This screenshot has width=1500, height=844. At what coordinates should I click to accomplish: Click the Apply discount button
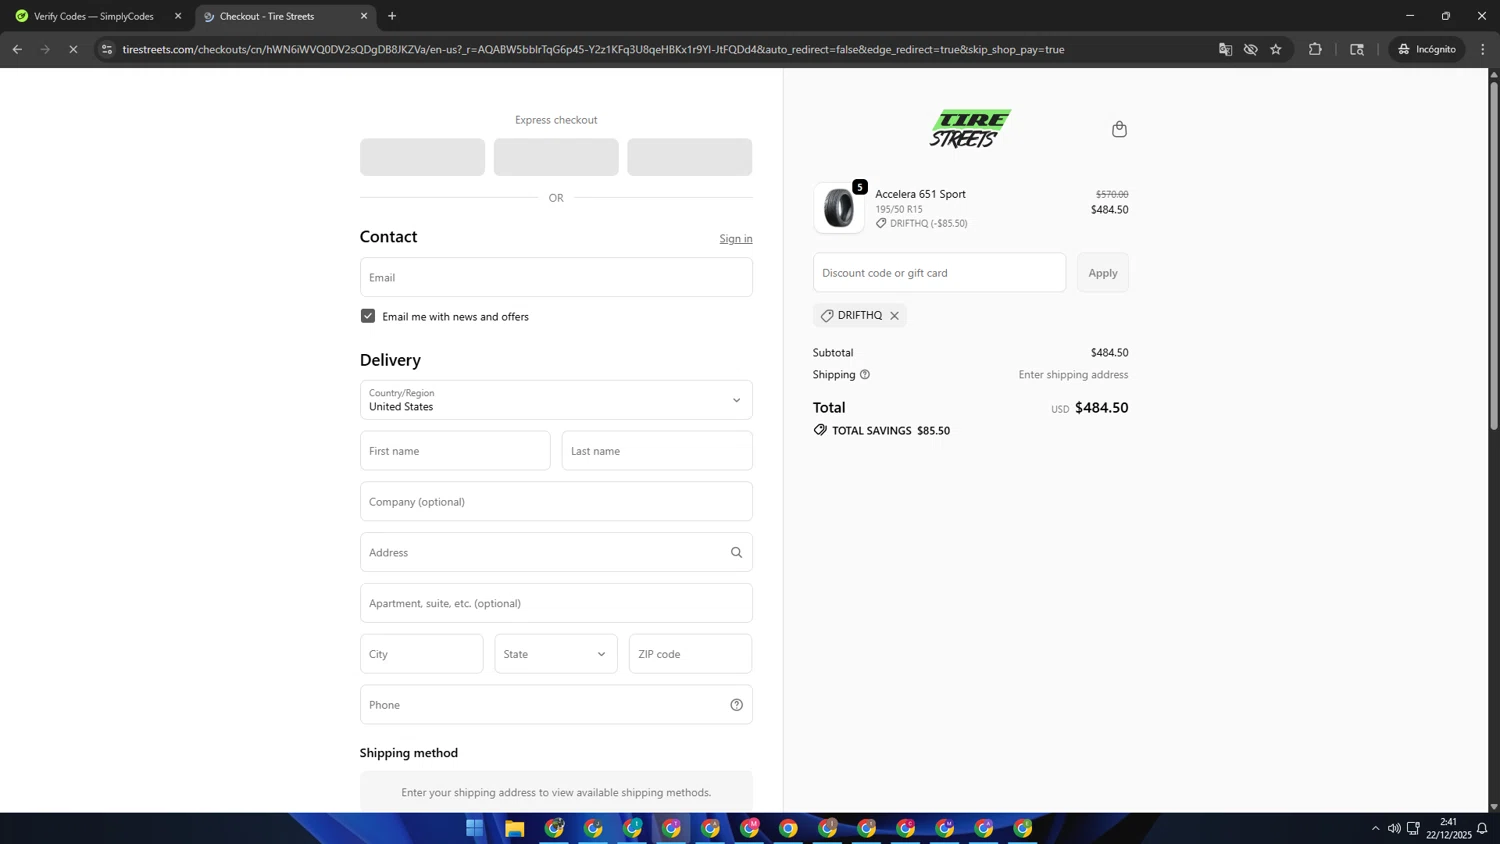[x=1103, y=273]
